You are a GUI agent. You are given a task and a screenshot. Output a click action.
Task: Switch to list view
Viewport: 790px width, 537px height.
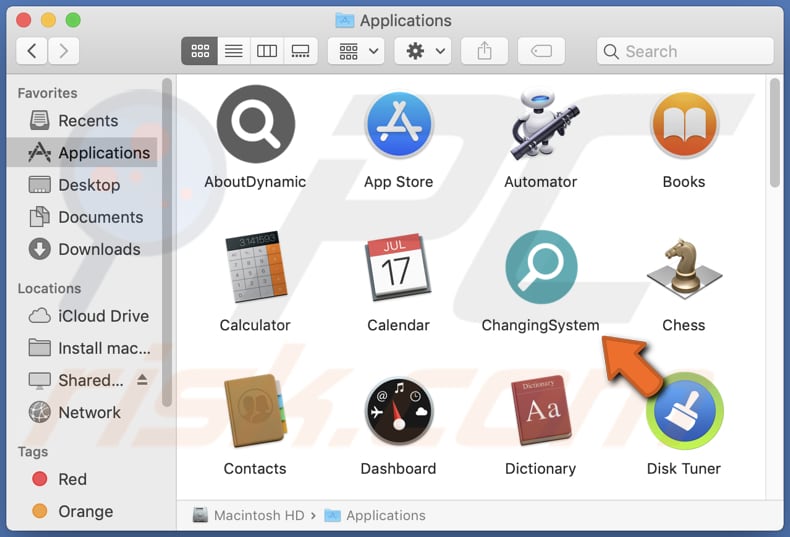[234, 51]
